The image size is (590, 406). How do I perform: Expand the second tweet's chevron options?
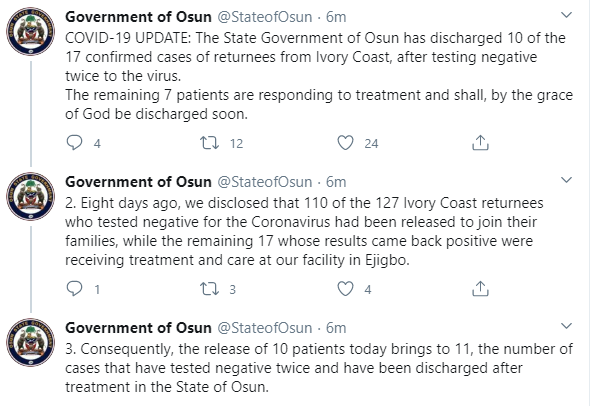(x=566, y=180)
